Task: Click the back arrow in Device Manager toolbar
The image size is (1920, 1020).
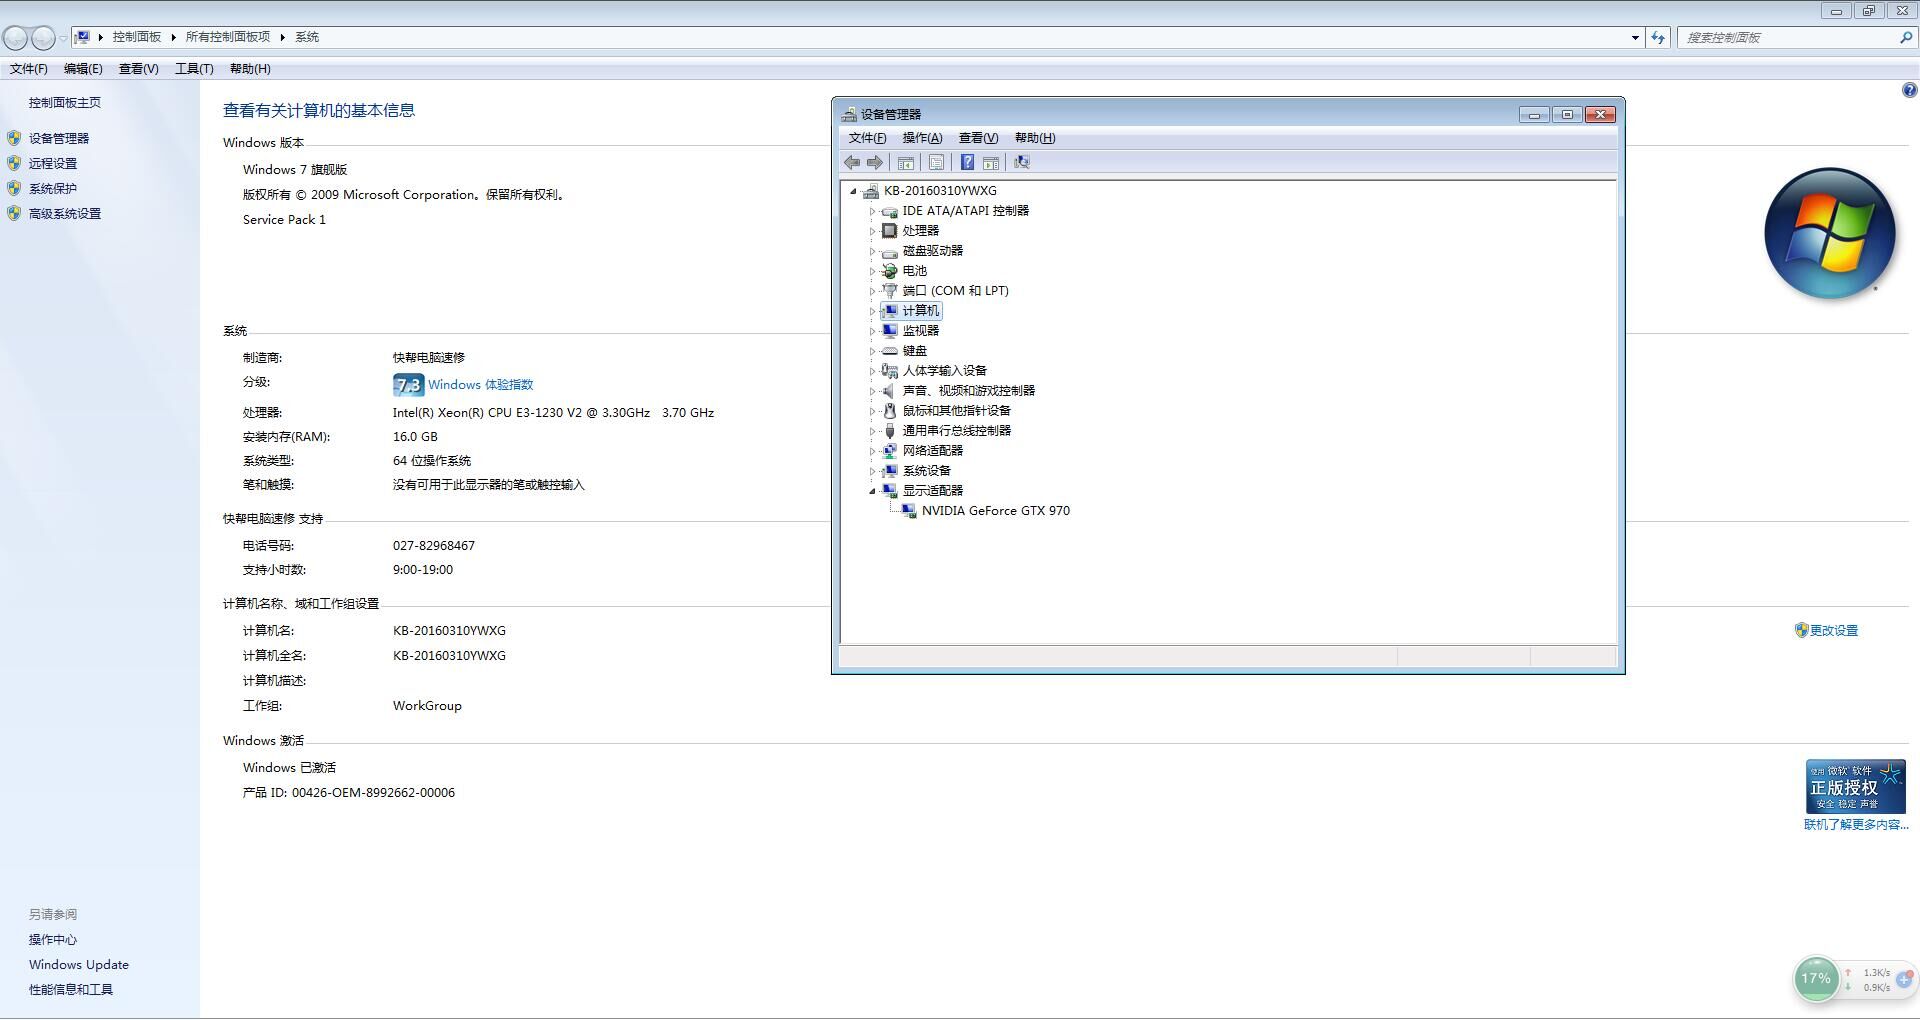Action: tap(852, 162)
